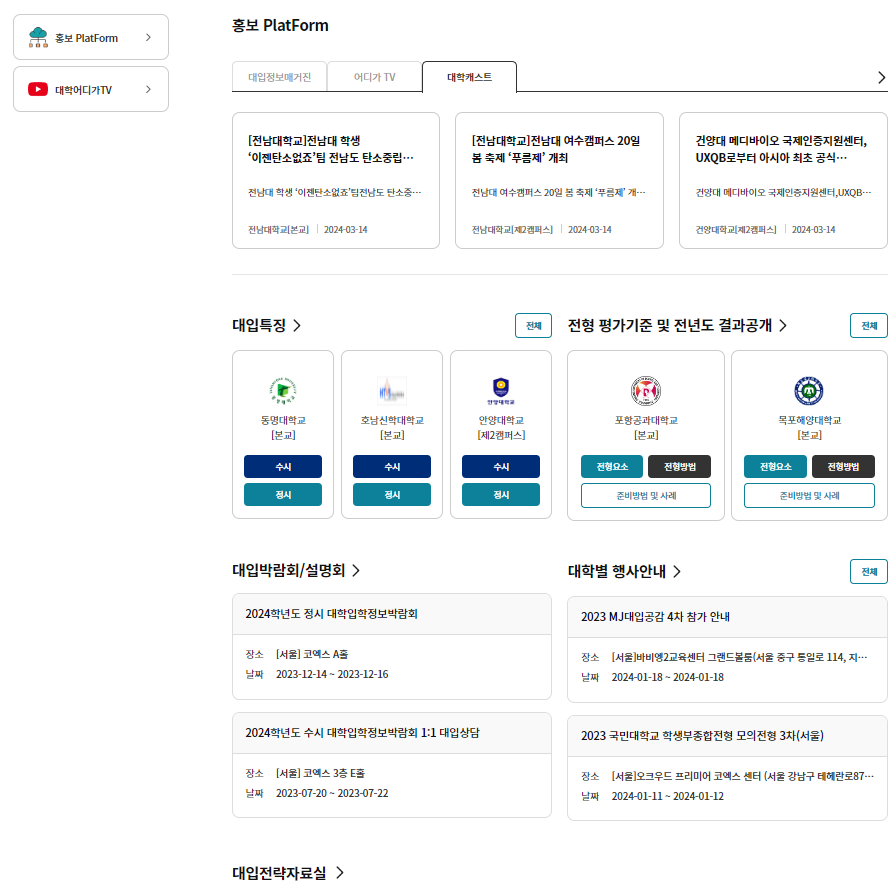Screen dimensions: 891x886
Task: Expand the 대학어디가TV sidebar chevron
Action: tap(148, 89)
